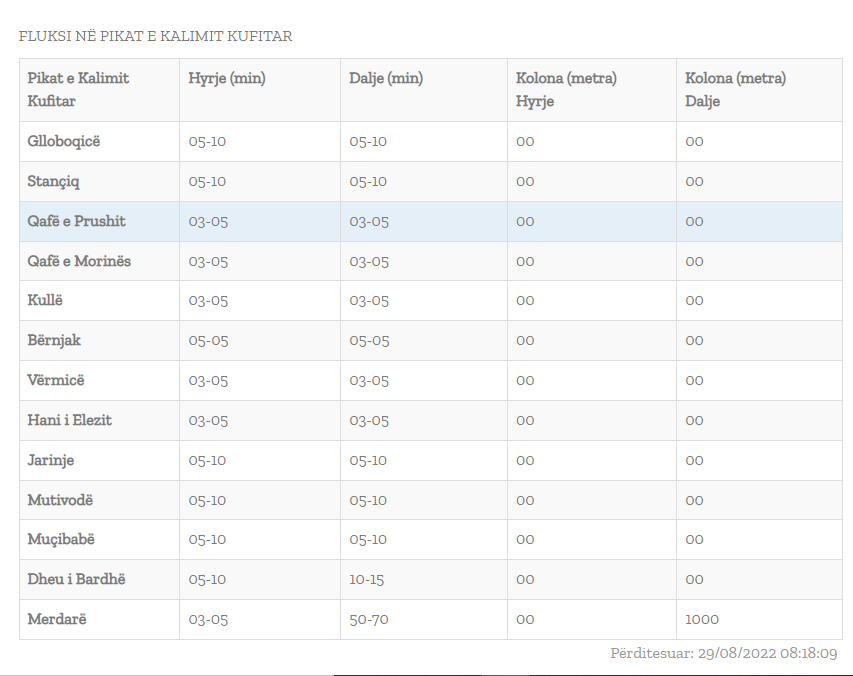Select the Hani i Elezit row label

[x=69, y=420]
